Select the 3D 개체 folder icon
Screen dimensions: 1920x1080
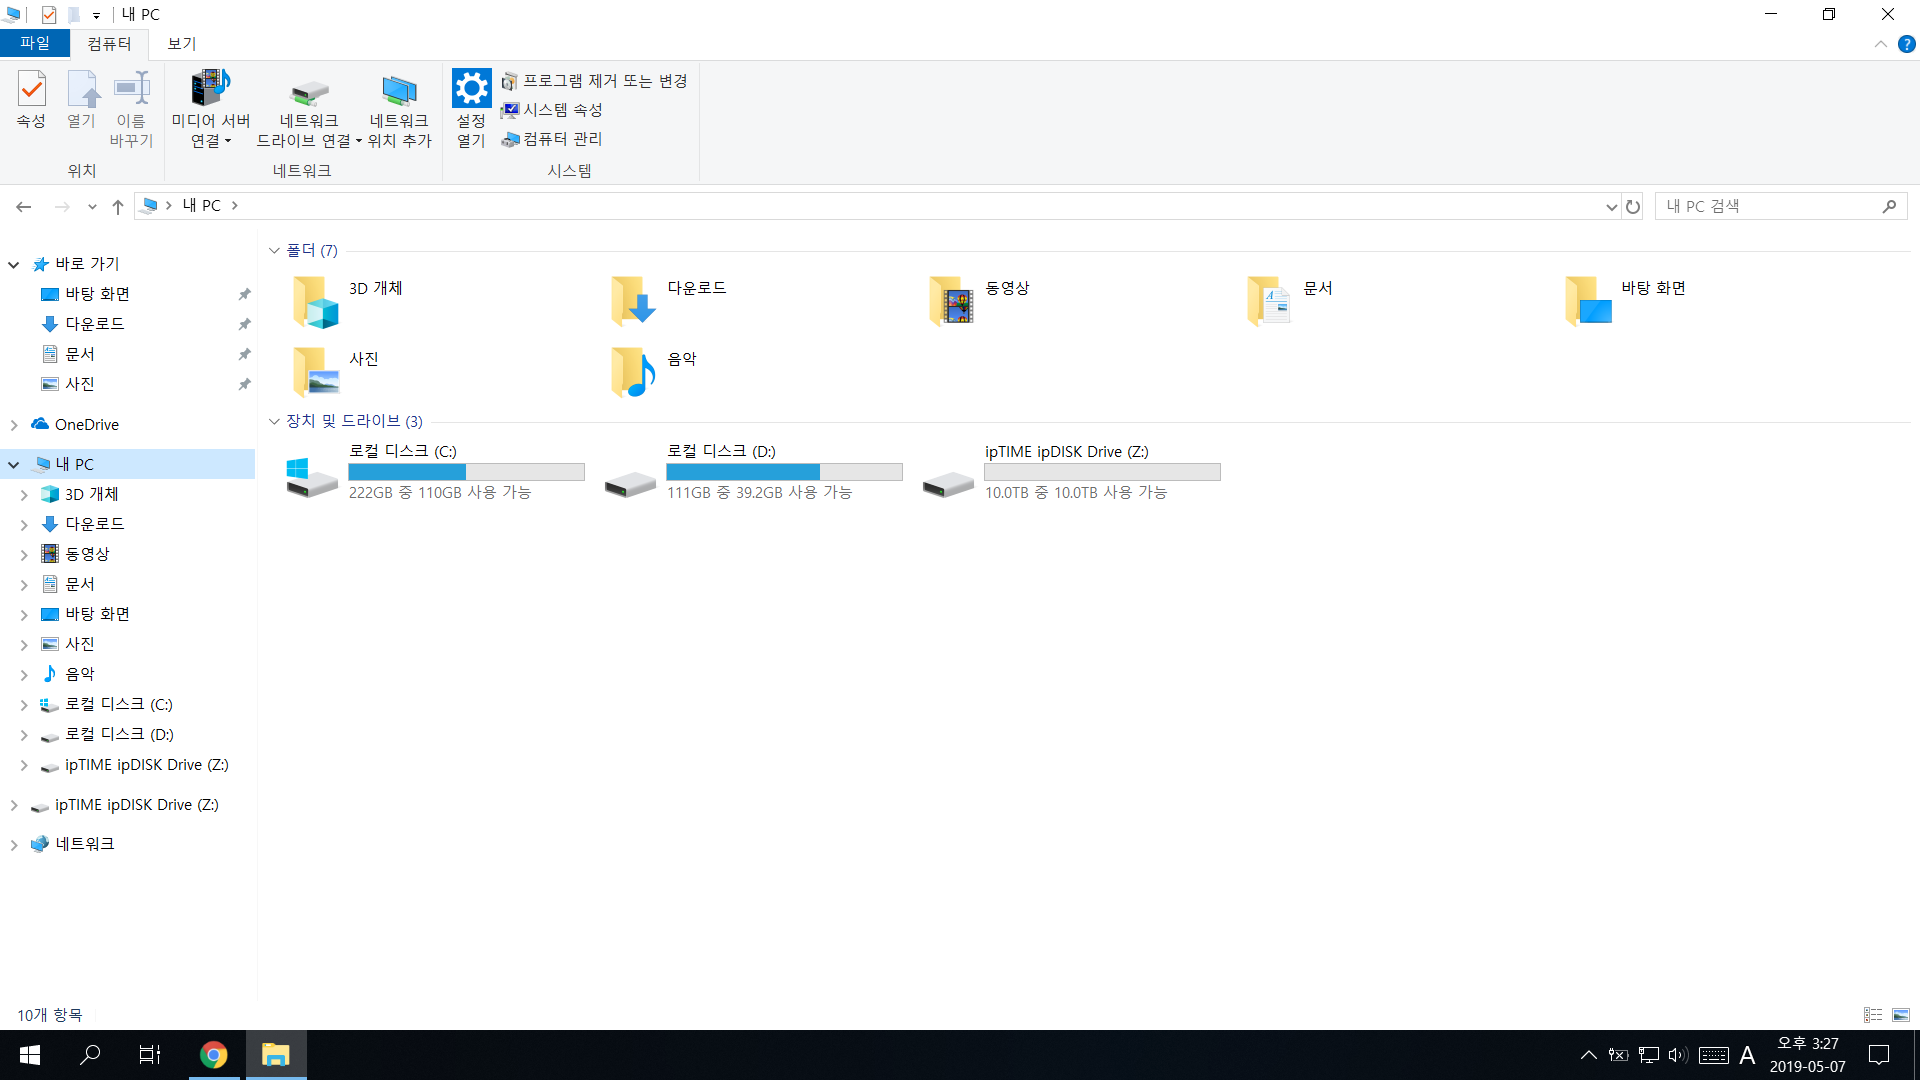[316, 301]
